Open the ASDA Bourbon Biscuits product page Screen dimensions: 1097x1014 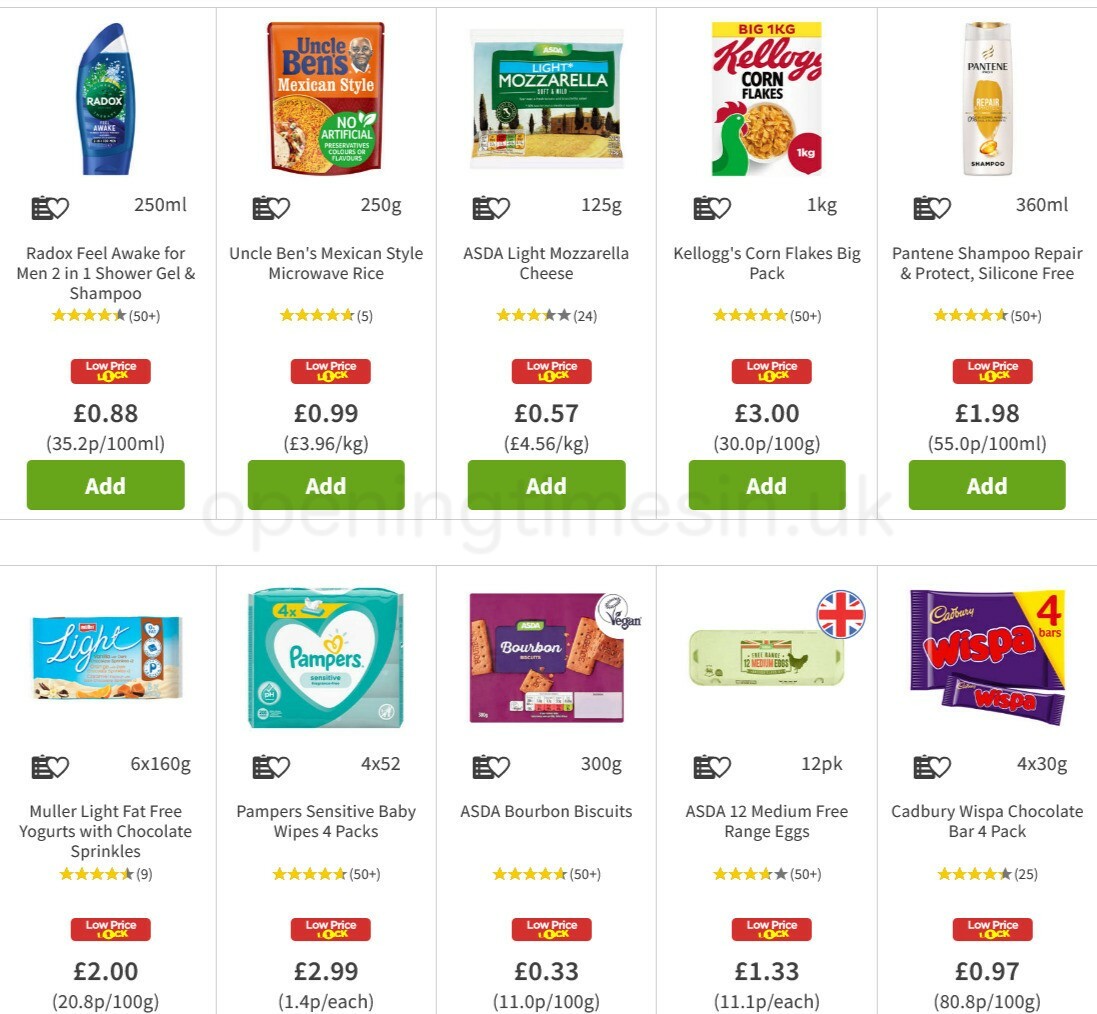pos(546,811)
